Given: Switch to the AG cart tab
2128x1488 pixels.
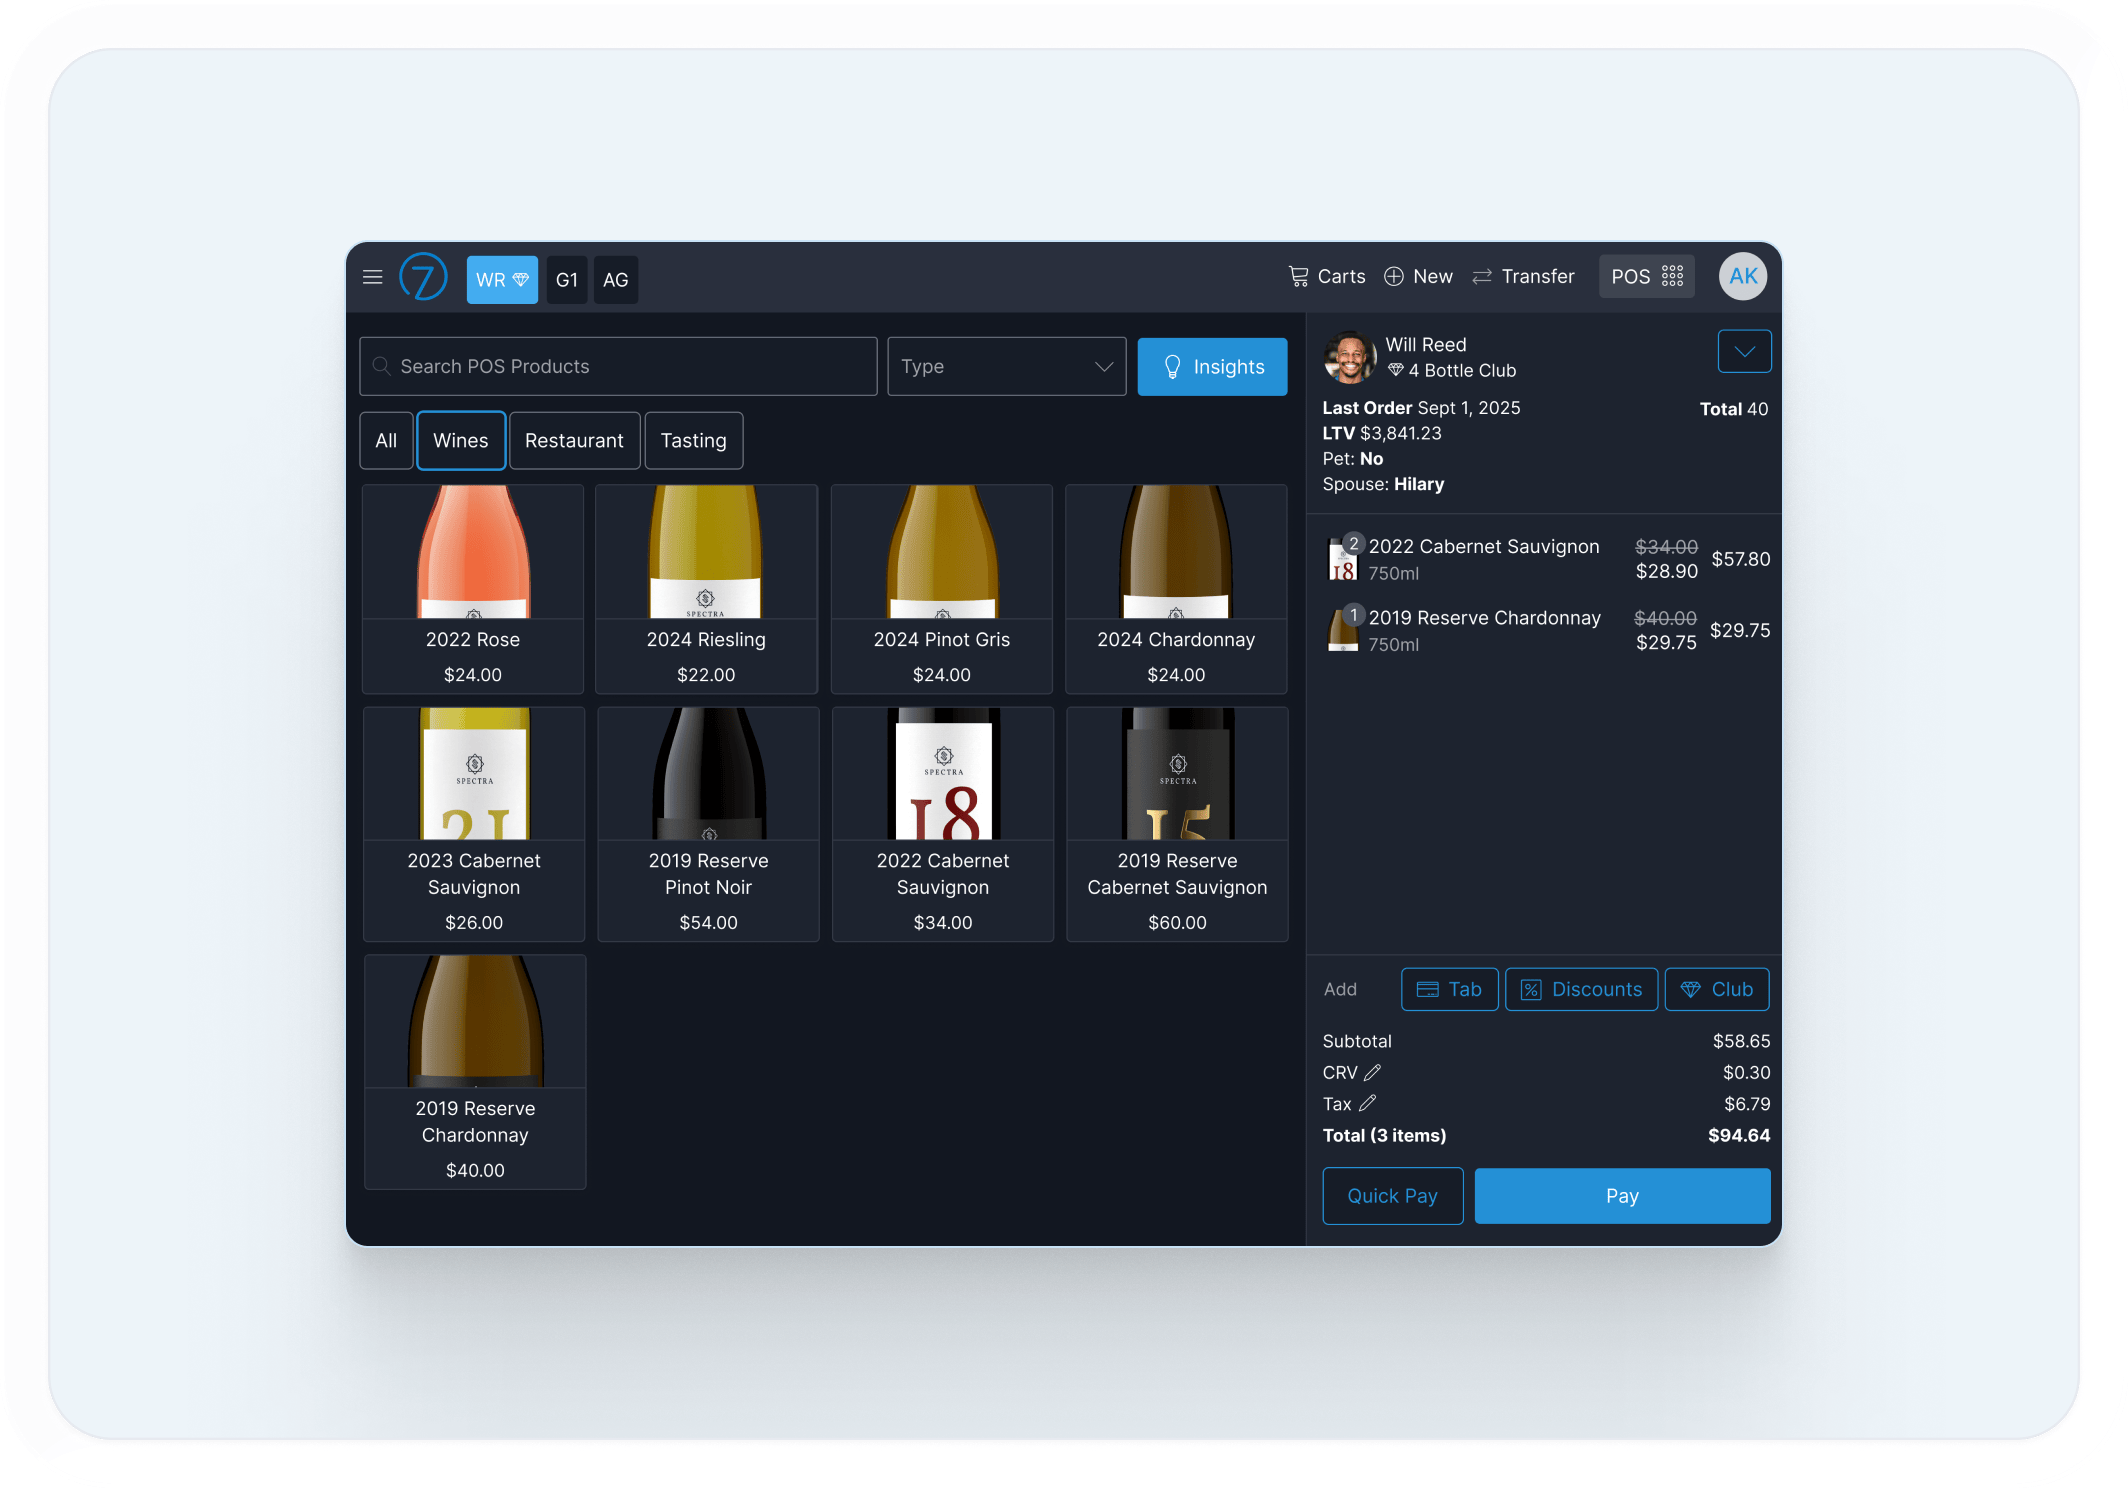Looking at the screenshot, I should tap(616, 280).
